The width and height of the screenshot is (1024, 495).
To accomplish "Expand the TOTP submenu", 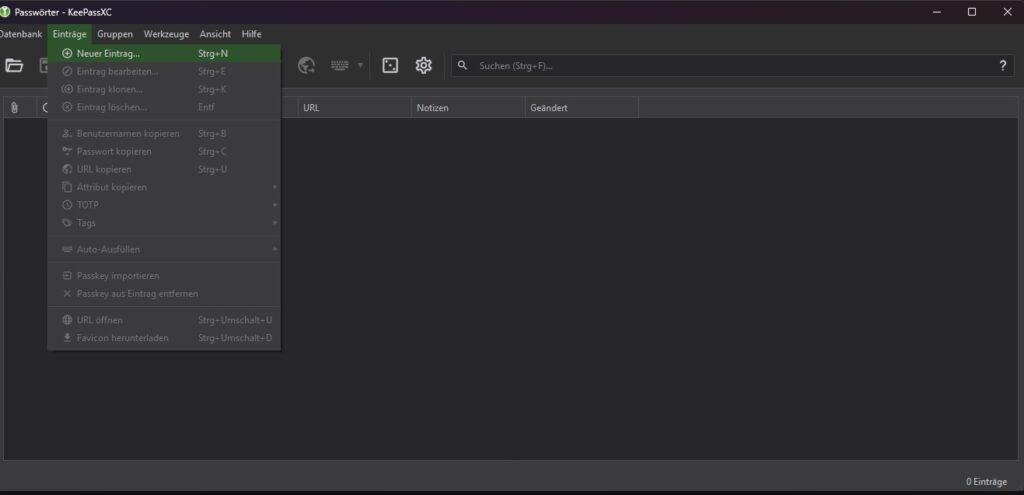I will [x=165, y=205].
